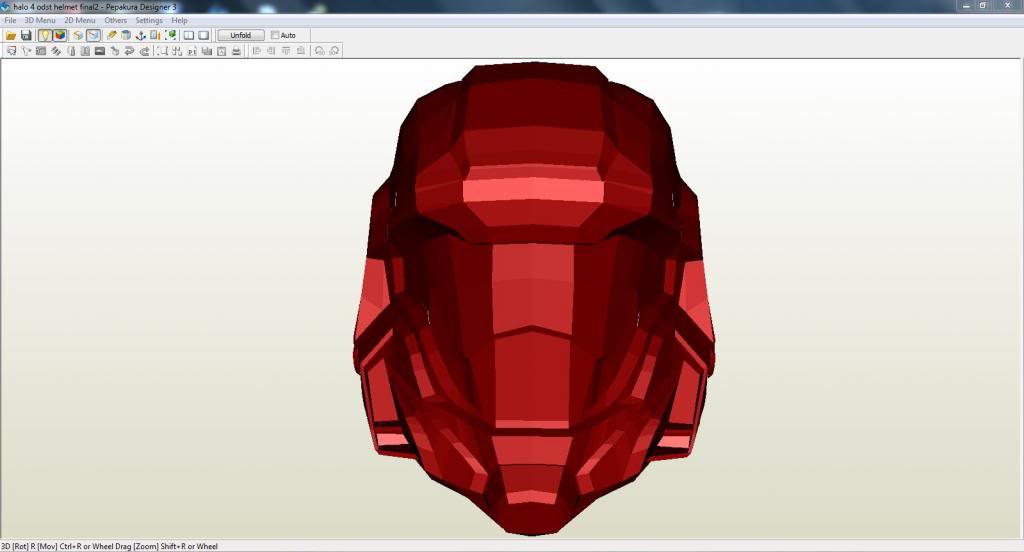Image resolution: width=1024 pixels, height=552 pixels.
Task: Click the undo curved arrow icon
Action: tap(129, 51)
